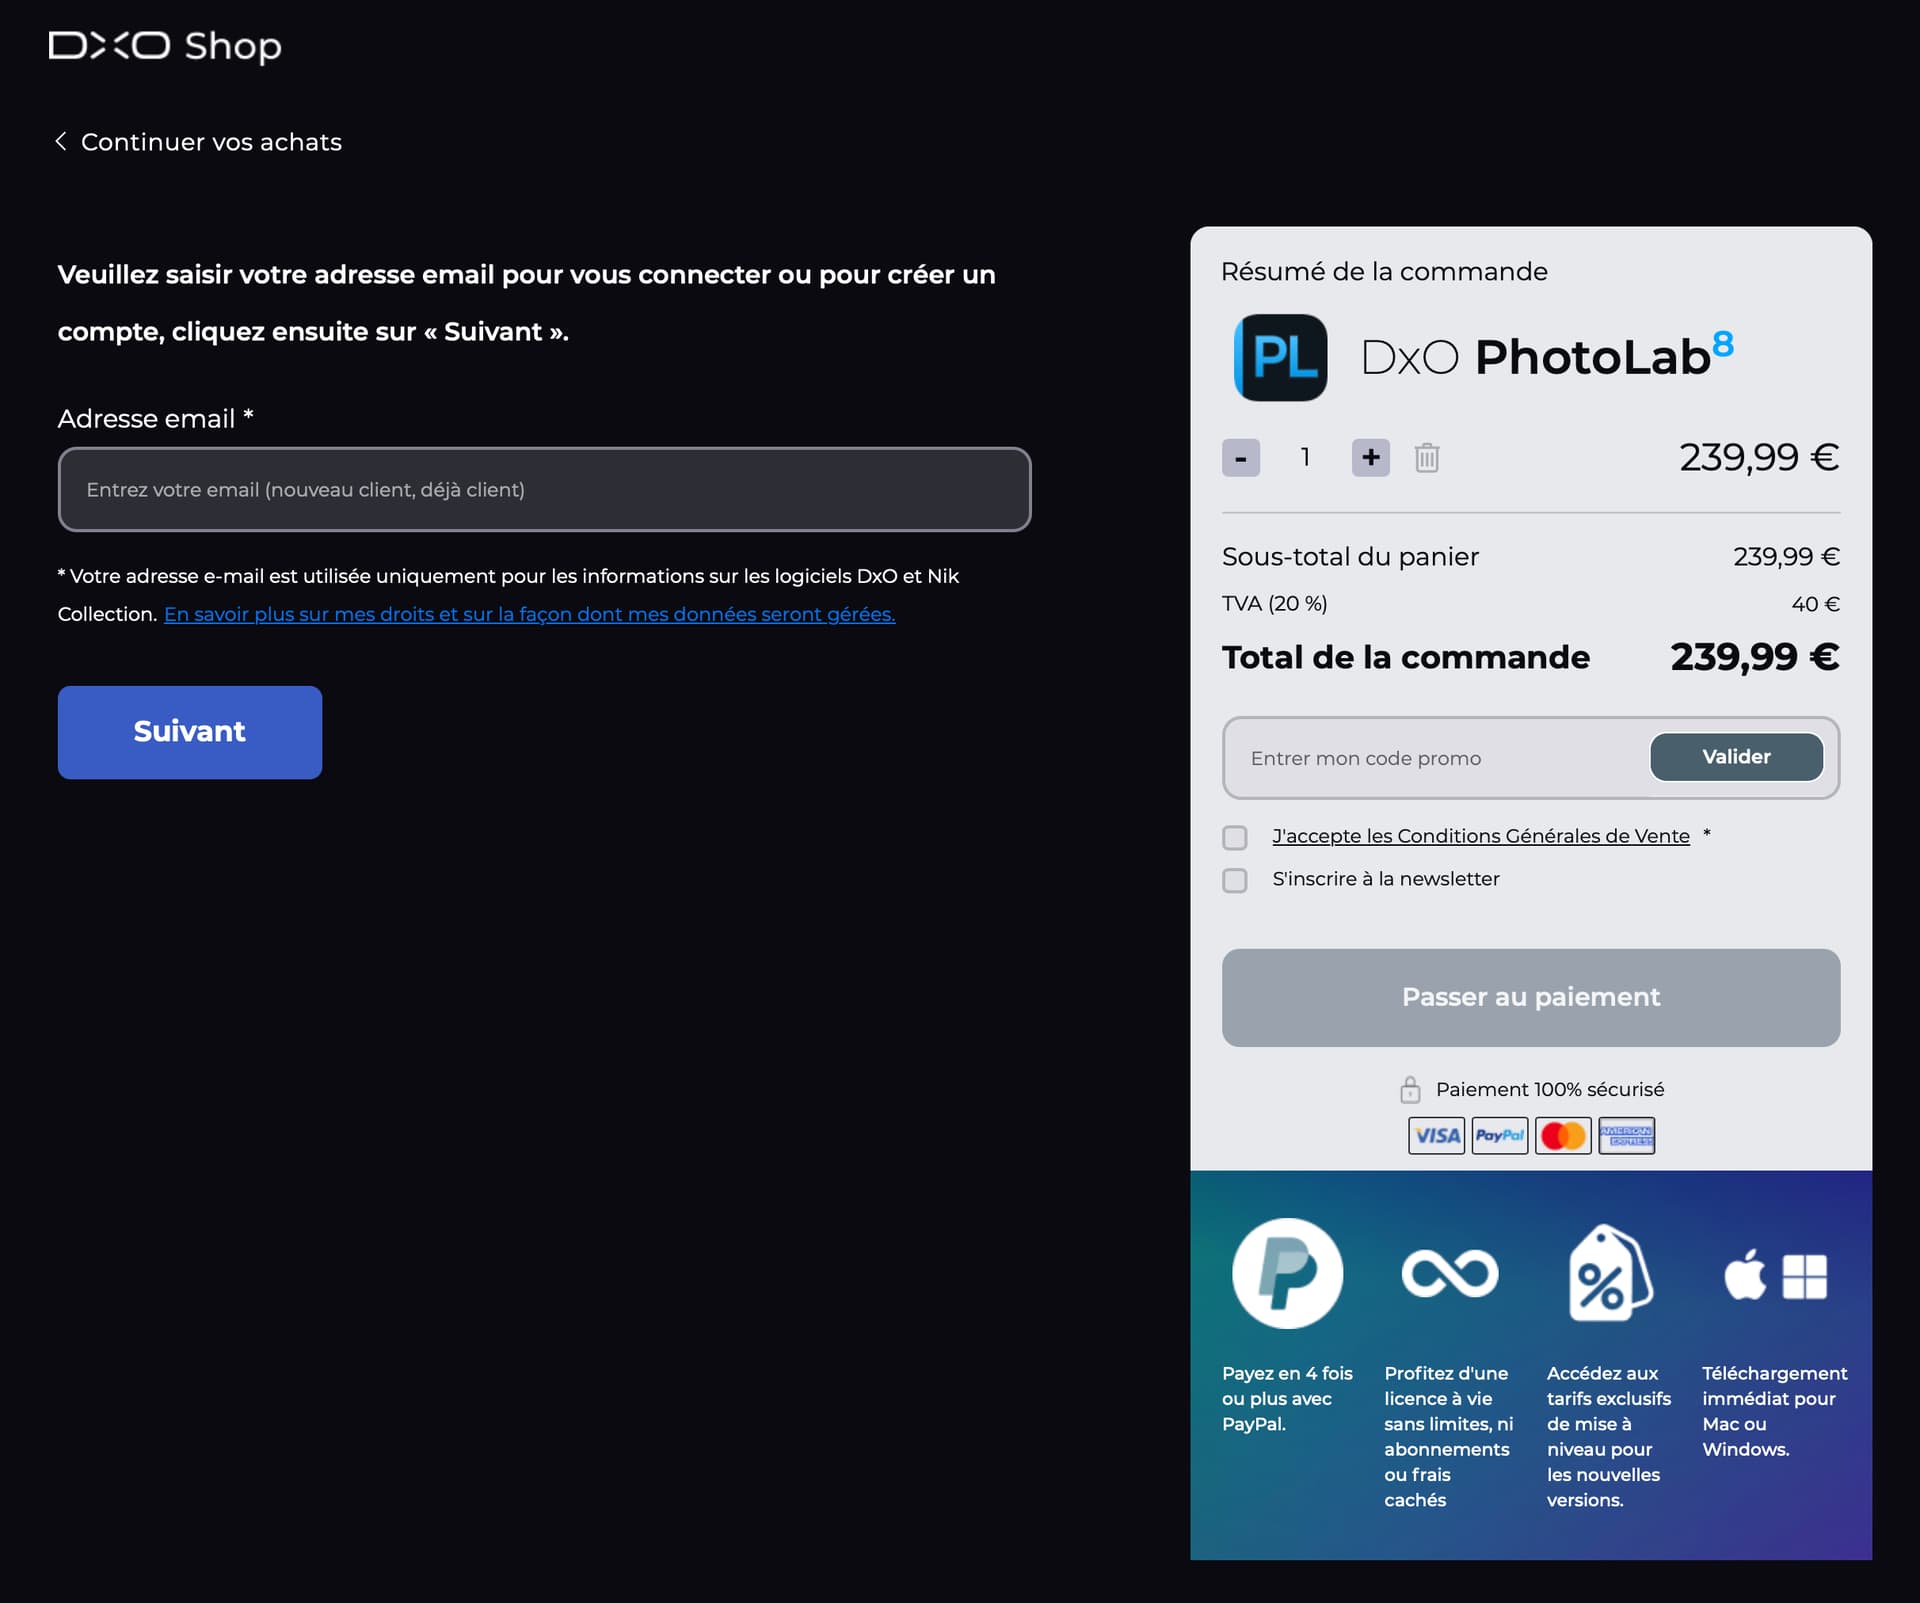The width and height of the screenshot is (1920, 1603).
Task: Increase quantity with the plus button
Action: tap(1370, 458)
